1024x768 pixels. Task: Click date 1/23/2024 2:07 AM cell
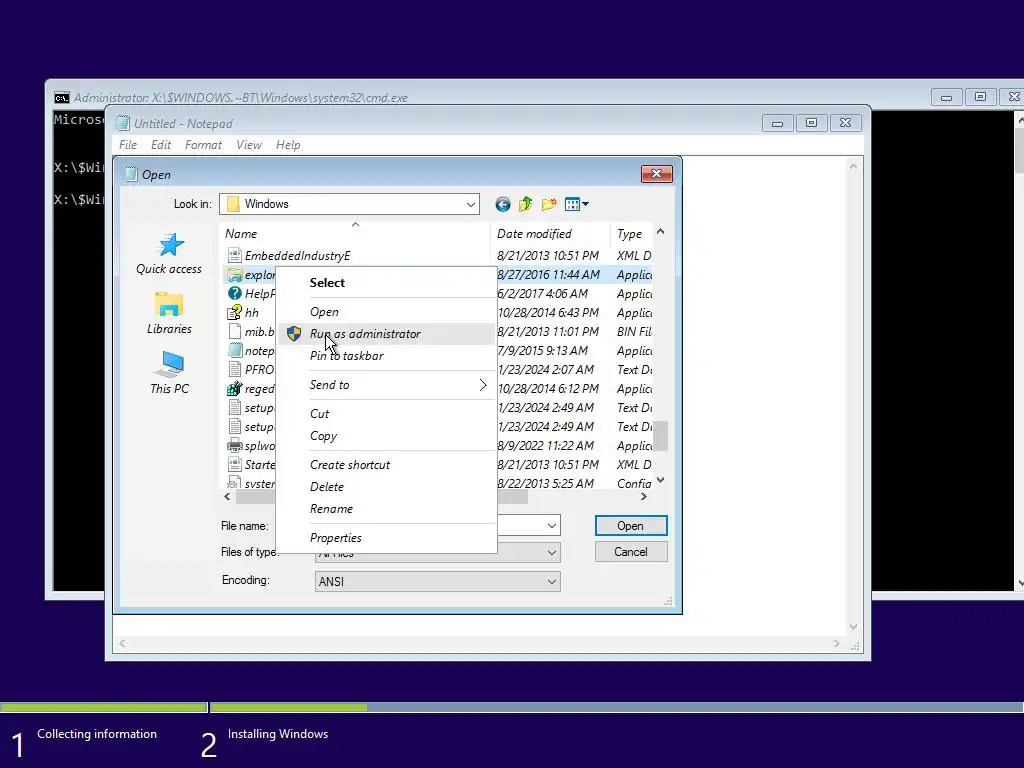click(x=546, y=370)
